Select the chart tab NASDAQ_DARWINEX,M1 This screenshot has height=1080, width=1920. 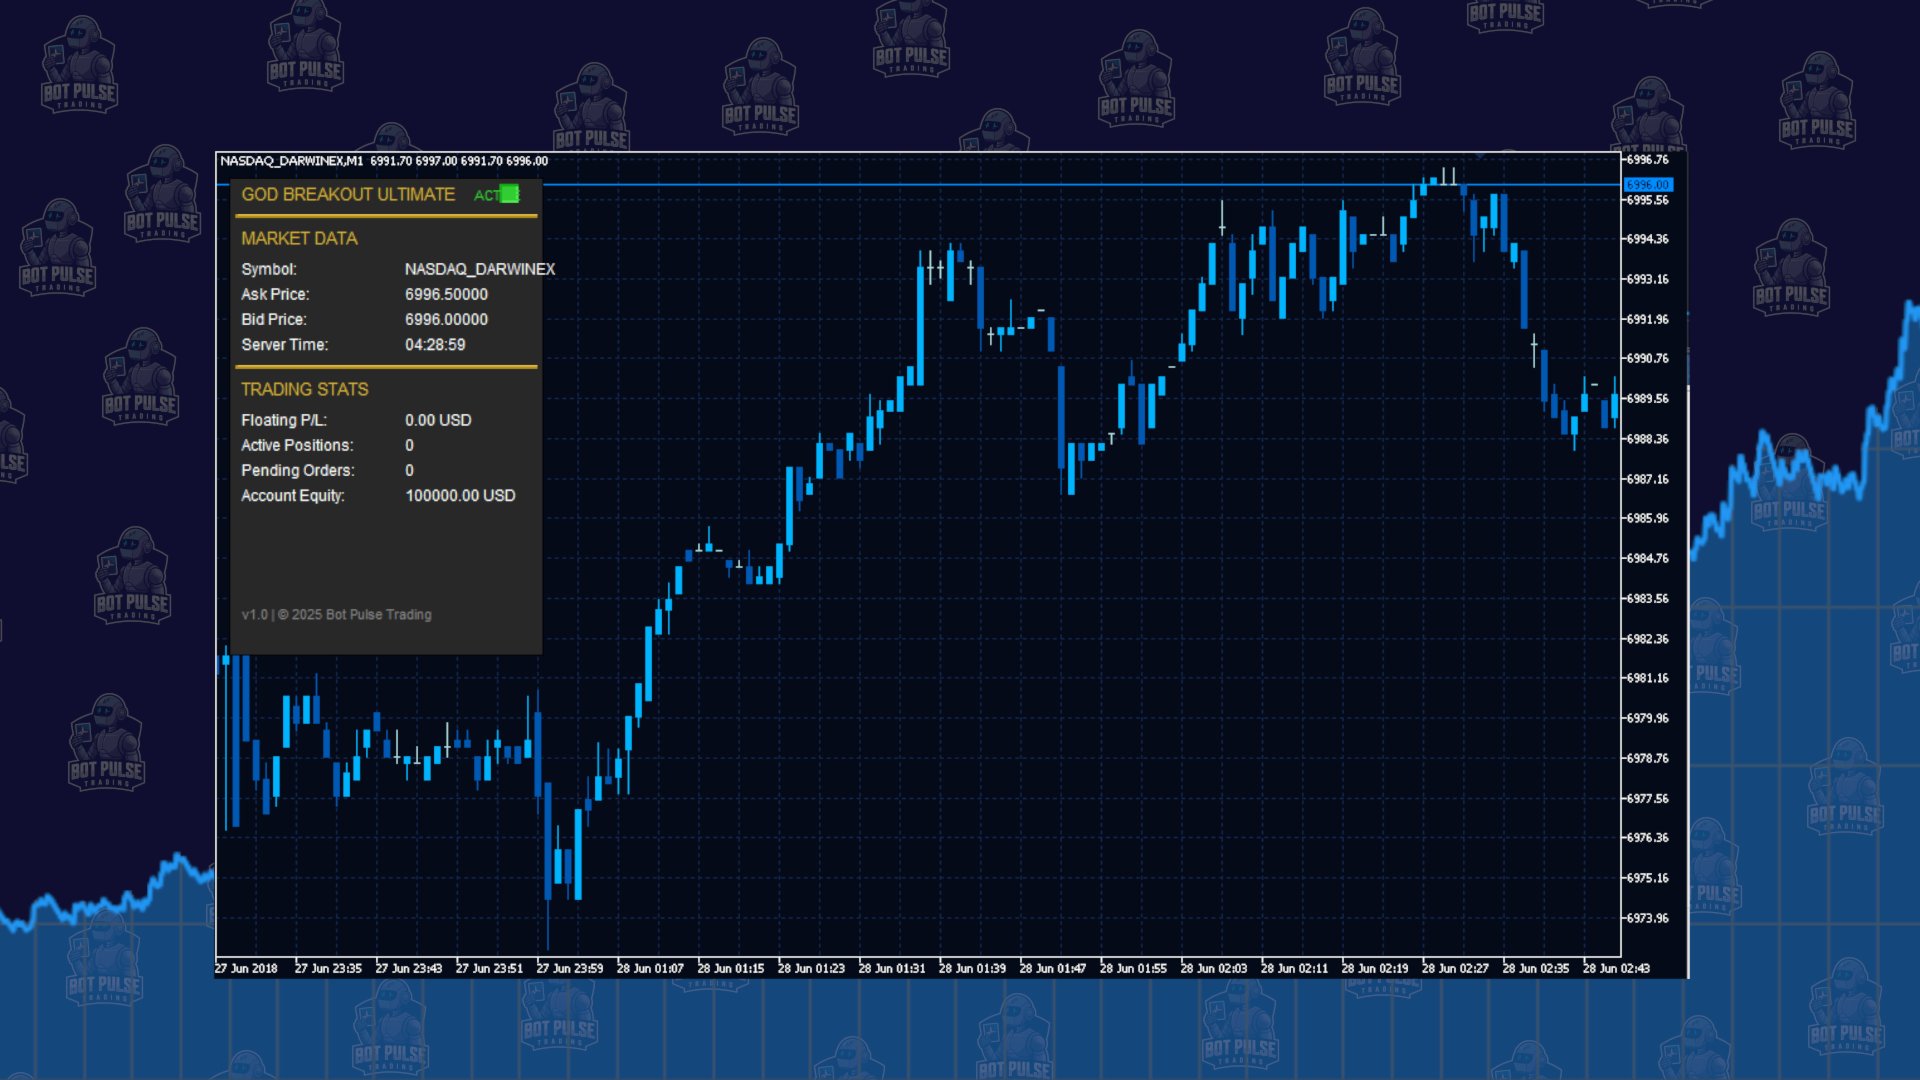293,160
